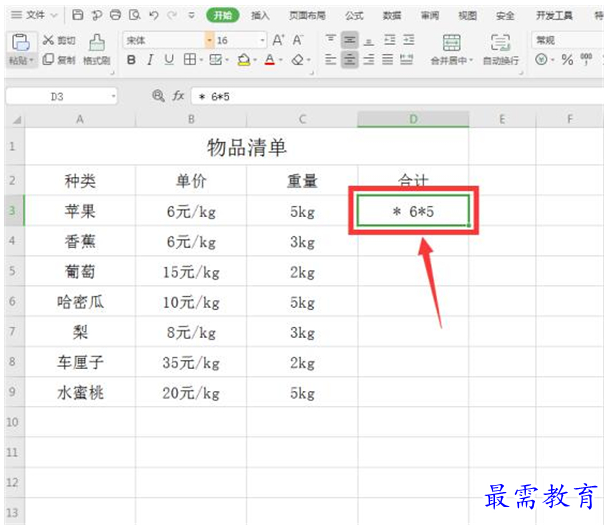The image size is (606, 528).
Task: Select column D header
Action: [x=413, y=119]
